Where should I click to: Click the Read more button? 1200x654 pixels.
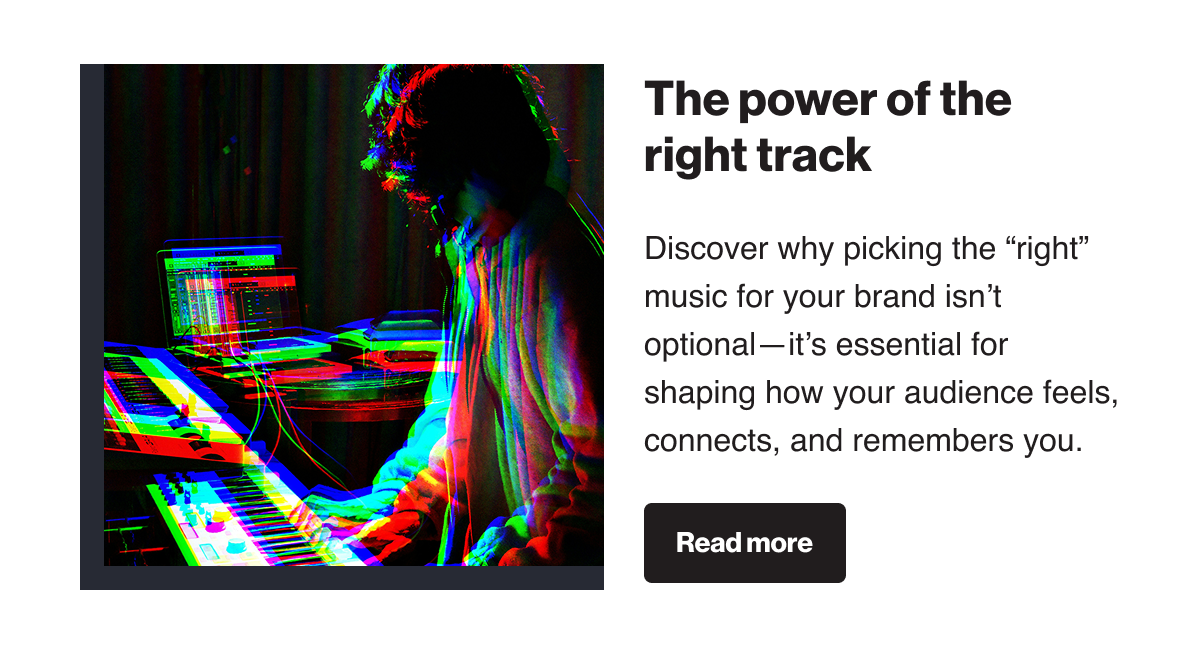(745, 543)
